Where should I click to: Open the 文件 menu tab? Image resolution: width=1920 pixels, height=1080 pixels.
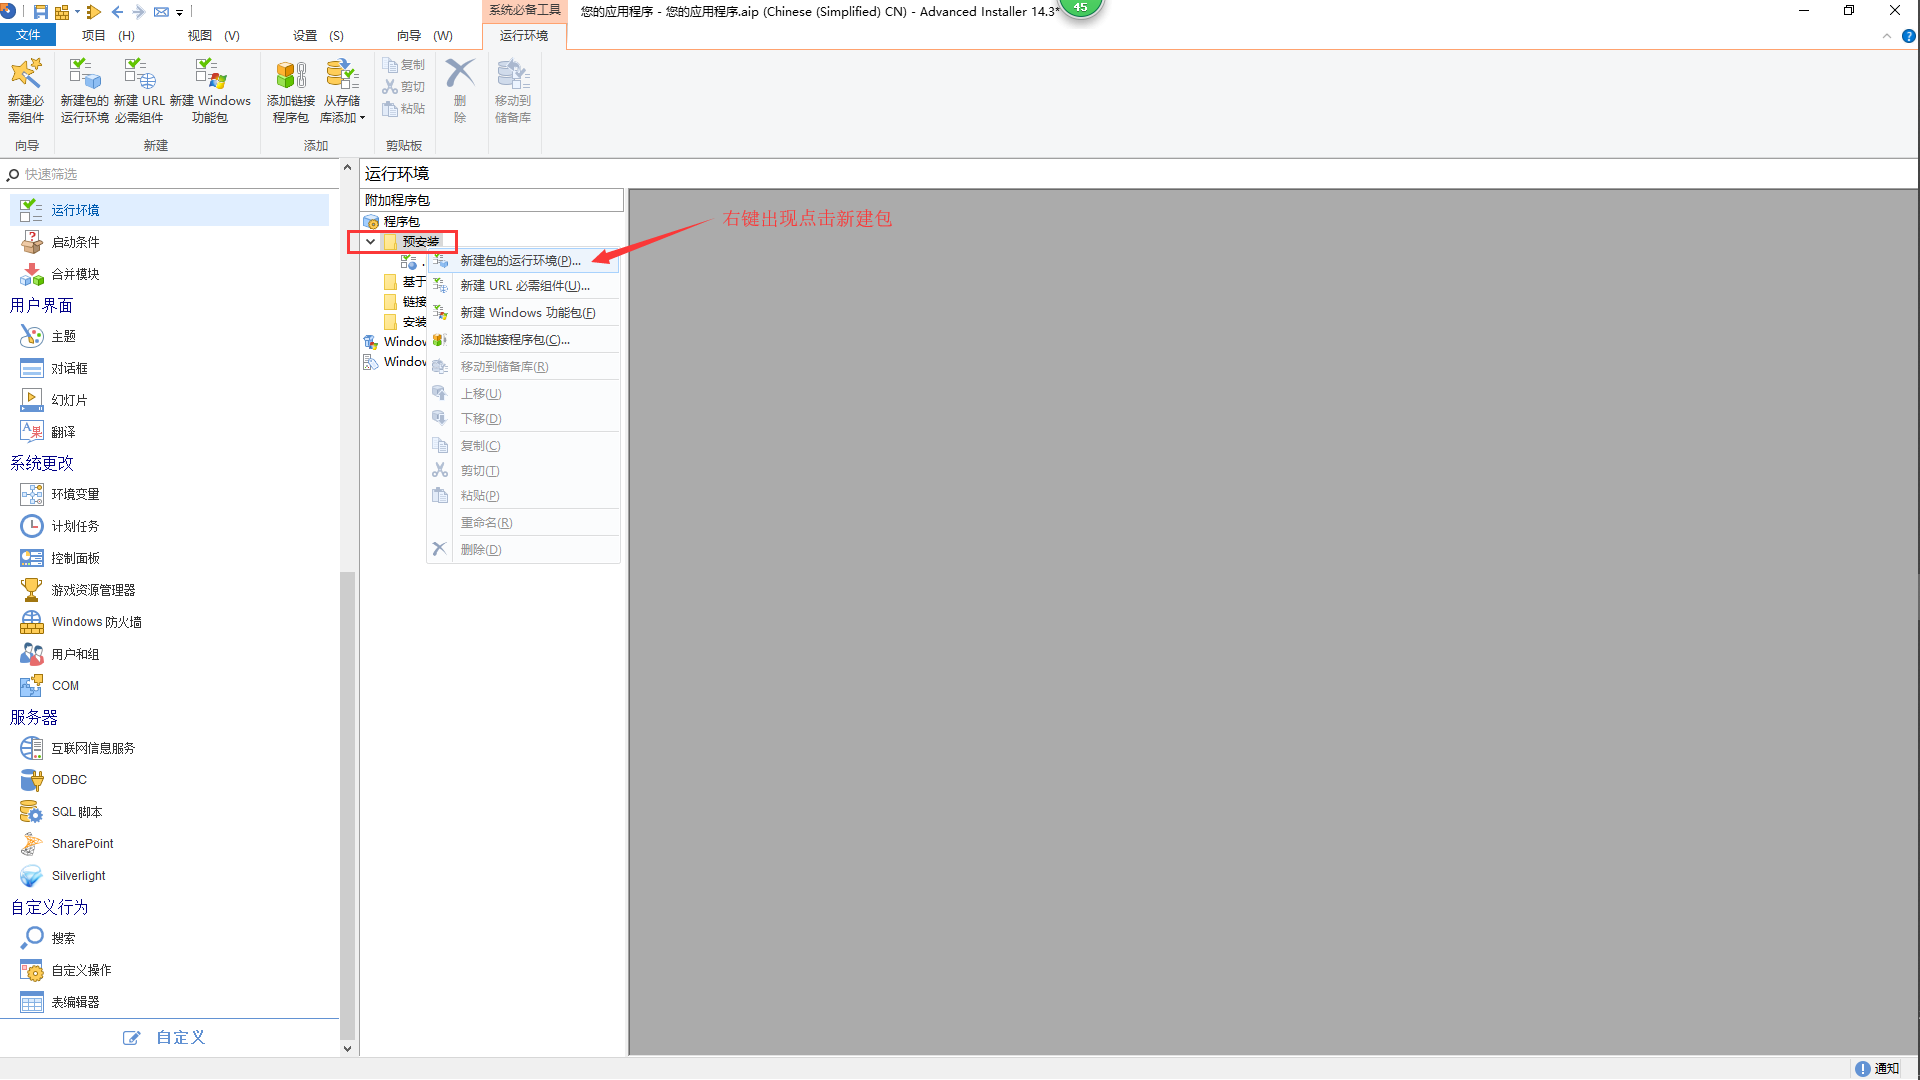[x=28, y=35]
